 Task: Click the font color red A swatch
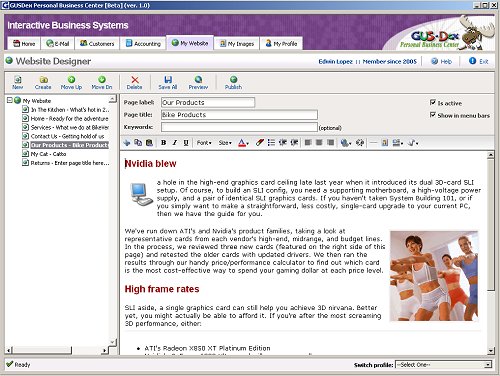(242, 143)
